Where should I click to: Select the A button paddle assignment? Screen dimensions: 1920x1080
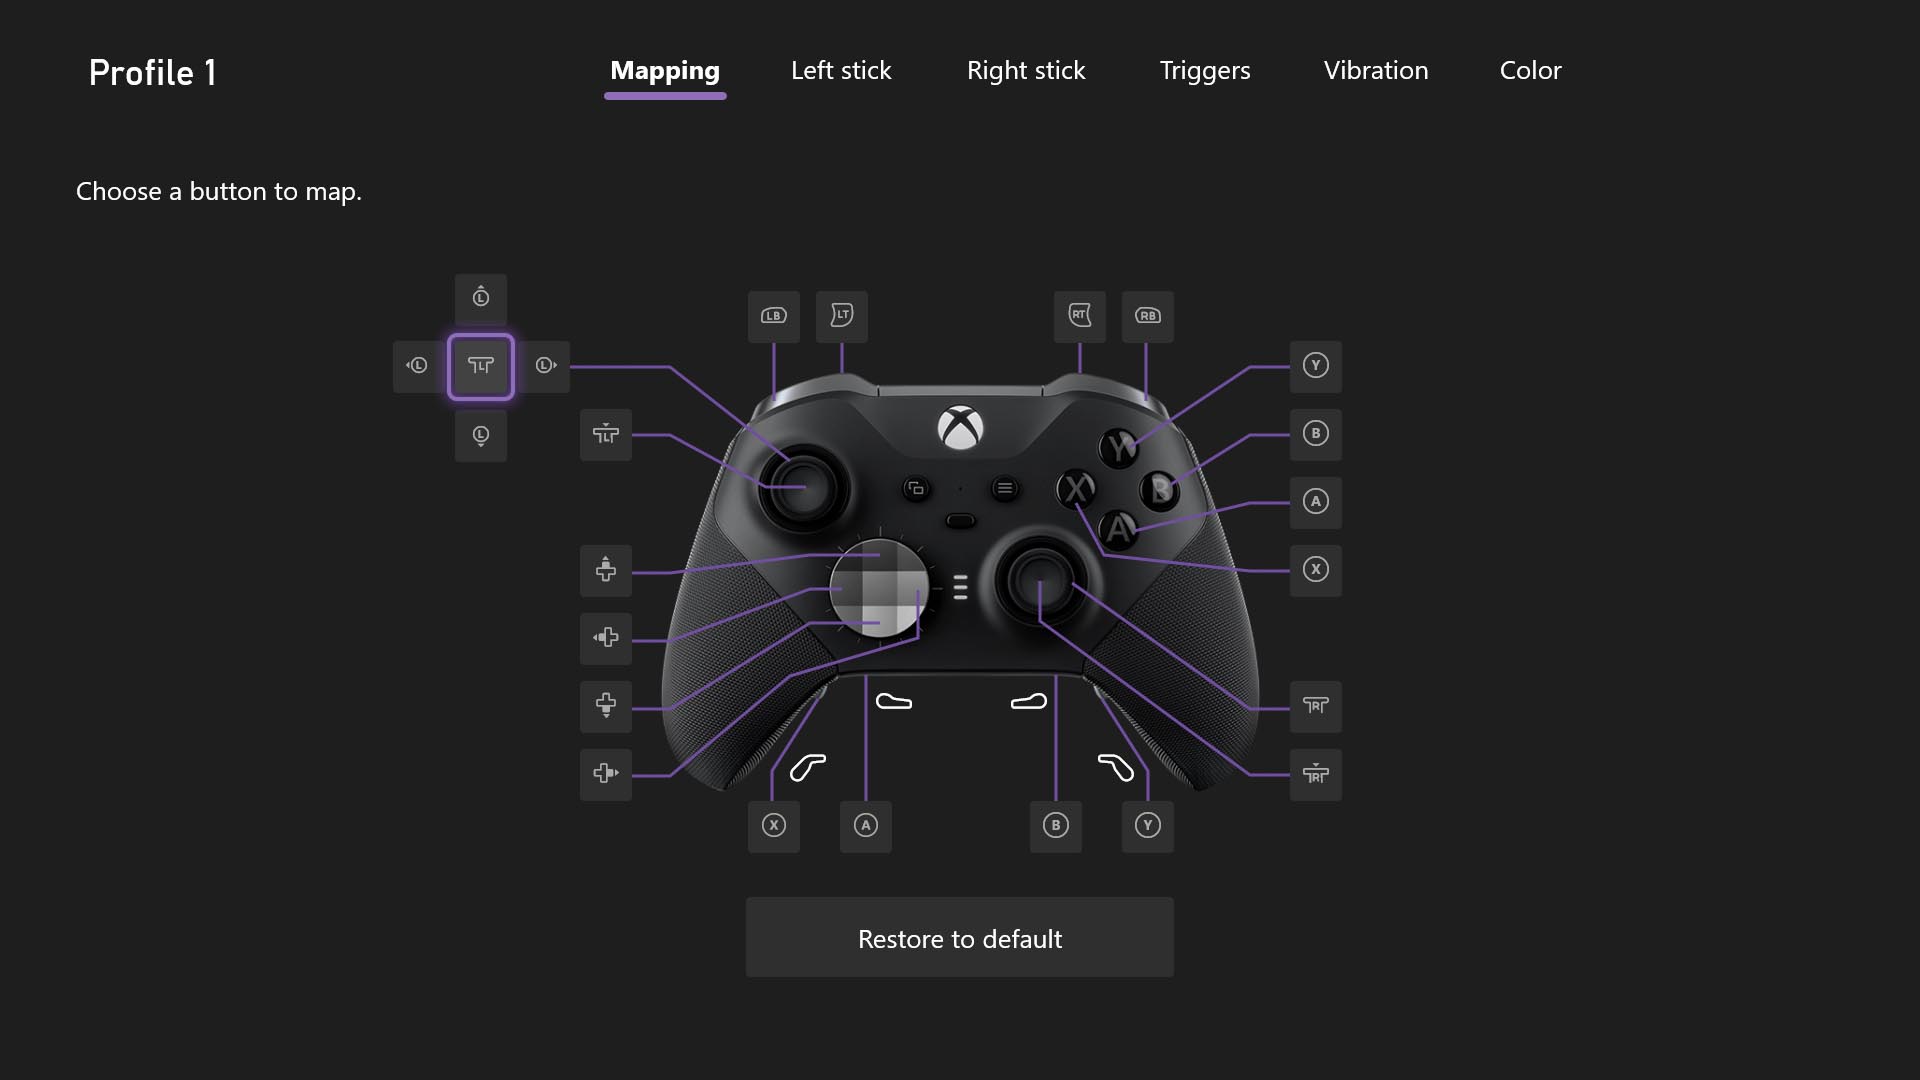865,824
